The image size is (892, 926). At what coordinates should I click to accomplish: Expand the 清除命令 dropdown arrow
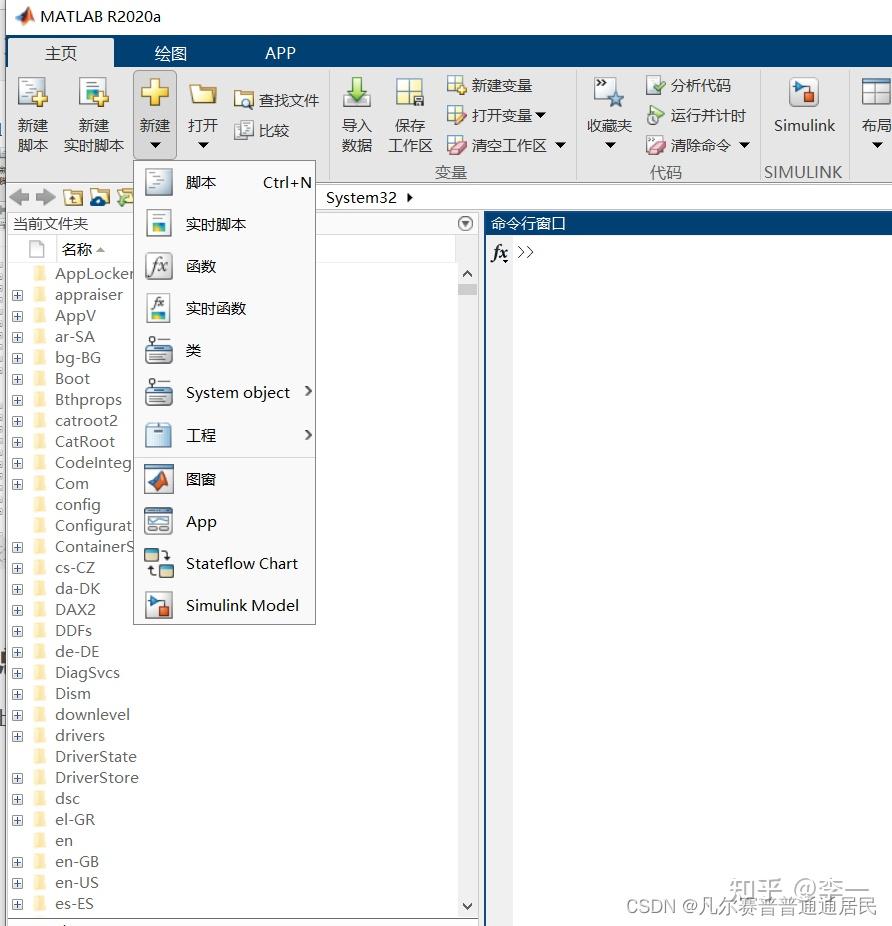pyautogui.click(x=744, y=144)
